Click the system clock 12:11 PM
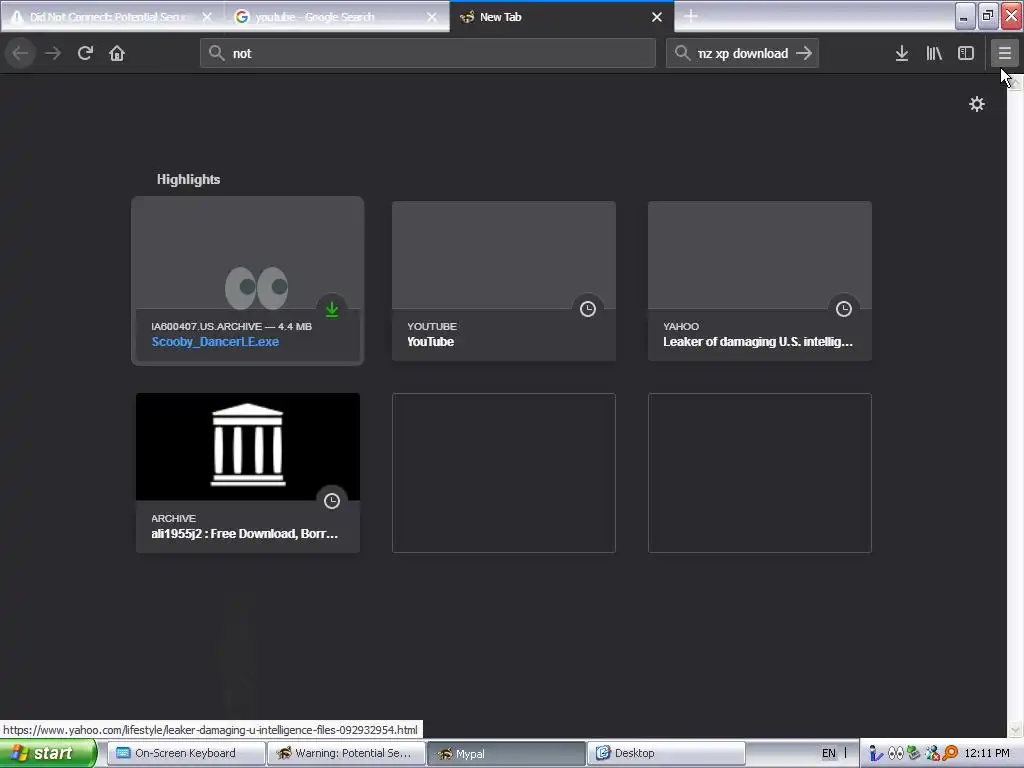1024x768 pixels. coord(987,753)
